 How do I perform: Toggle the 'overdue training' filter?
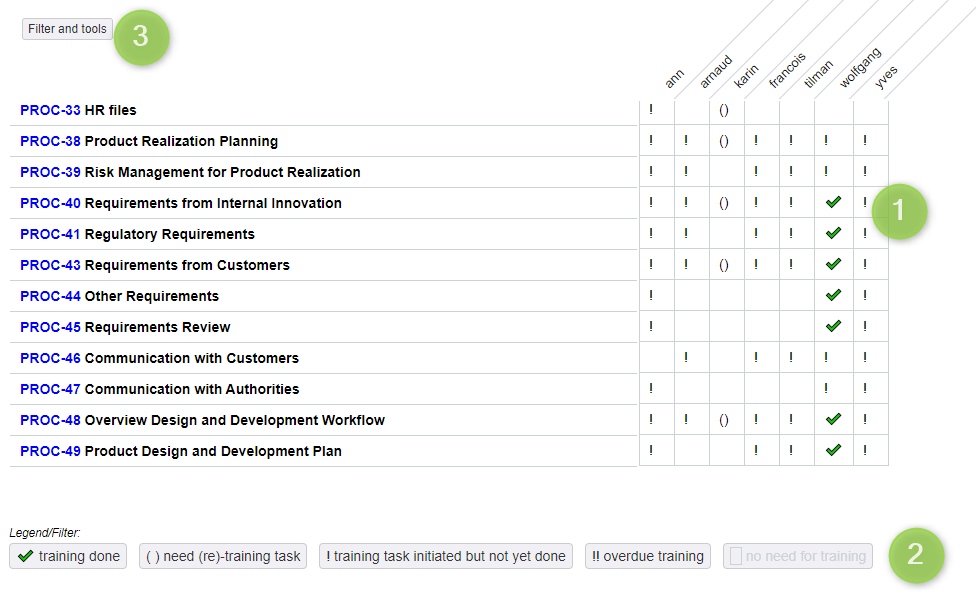[647, 556]
